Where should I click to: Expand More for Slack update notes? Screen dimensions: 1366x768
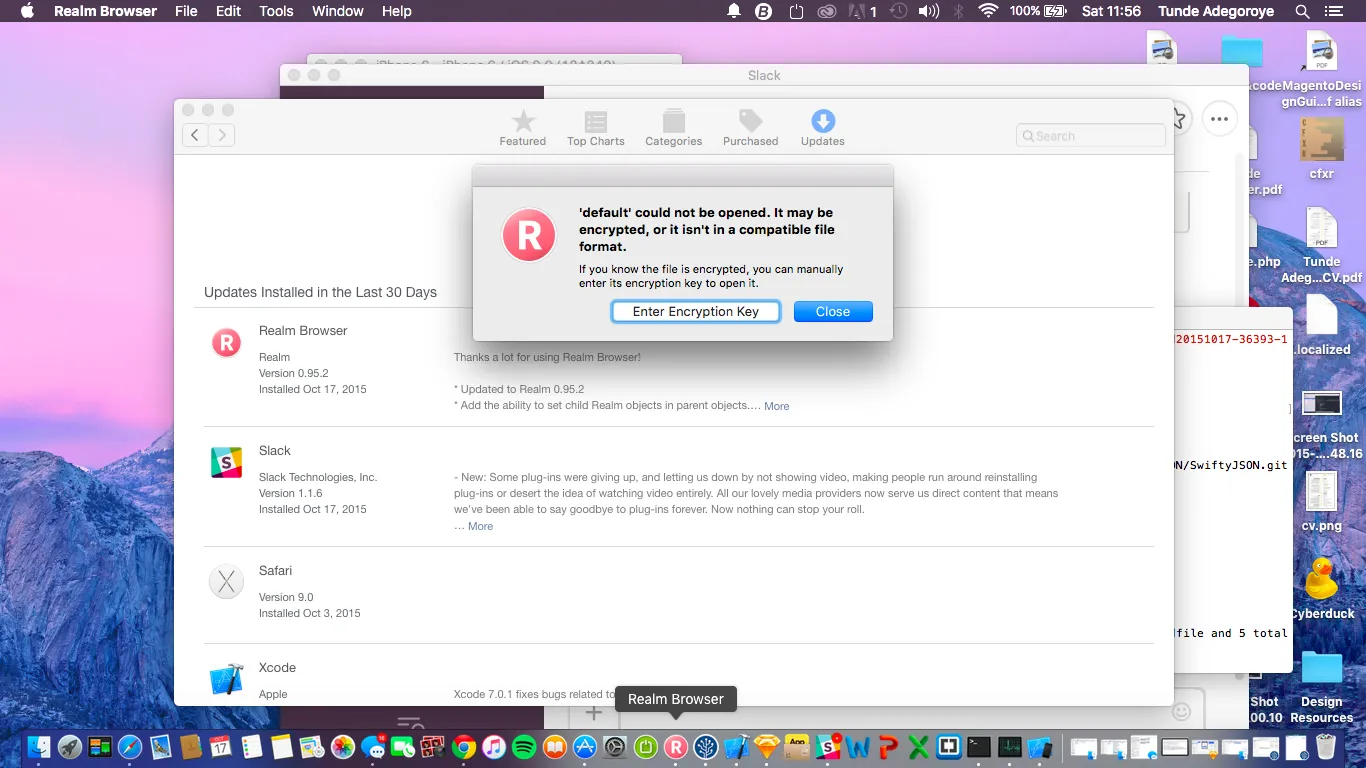coord(481,526)
